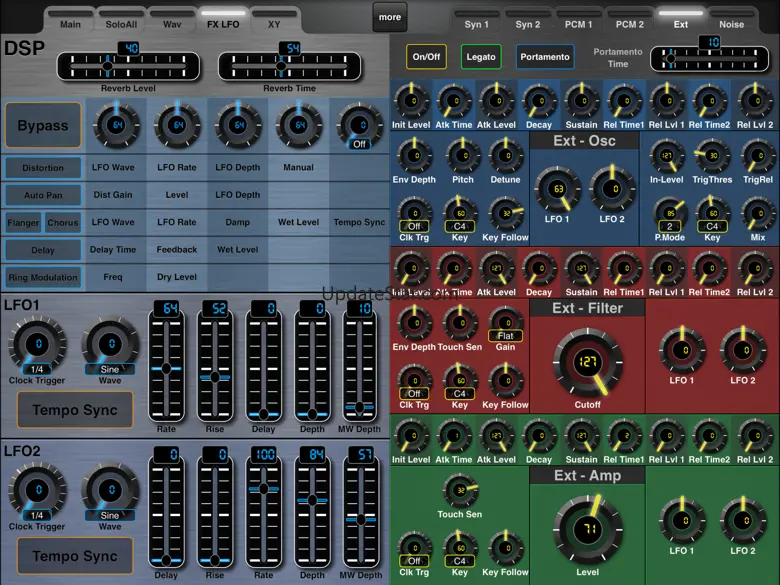This screenshot has width=780, height=585.
Task: Select the Wav tab
Action: tap(172, 20)
